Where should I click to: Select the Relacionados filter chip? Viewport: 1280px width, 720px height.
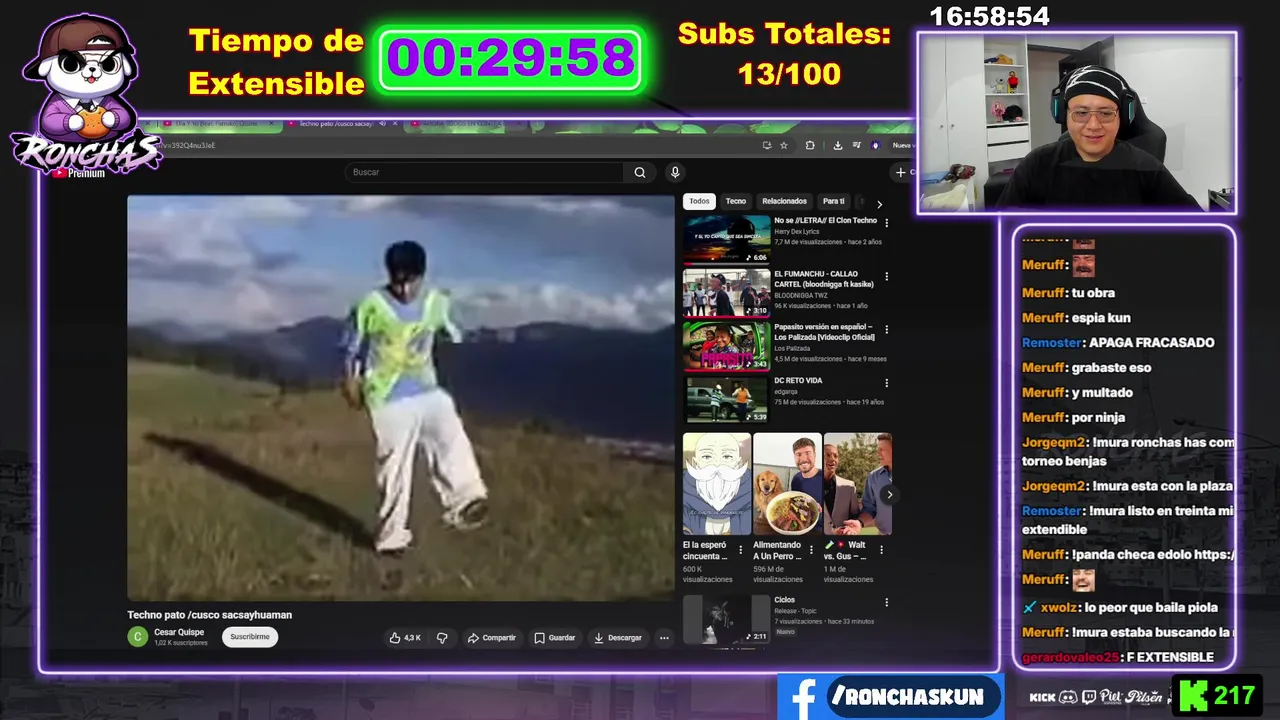(784, 201)
